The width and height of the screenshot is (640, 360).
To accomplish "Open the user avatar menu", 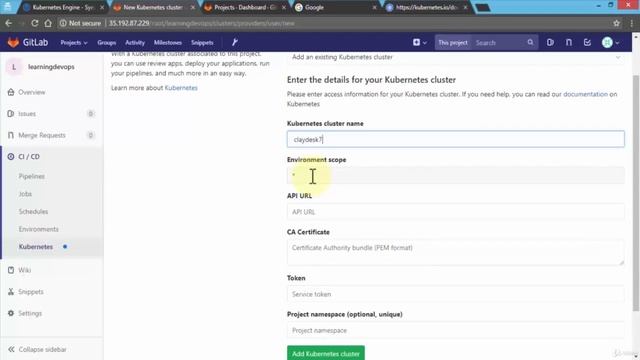I will (610, 42).
